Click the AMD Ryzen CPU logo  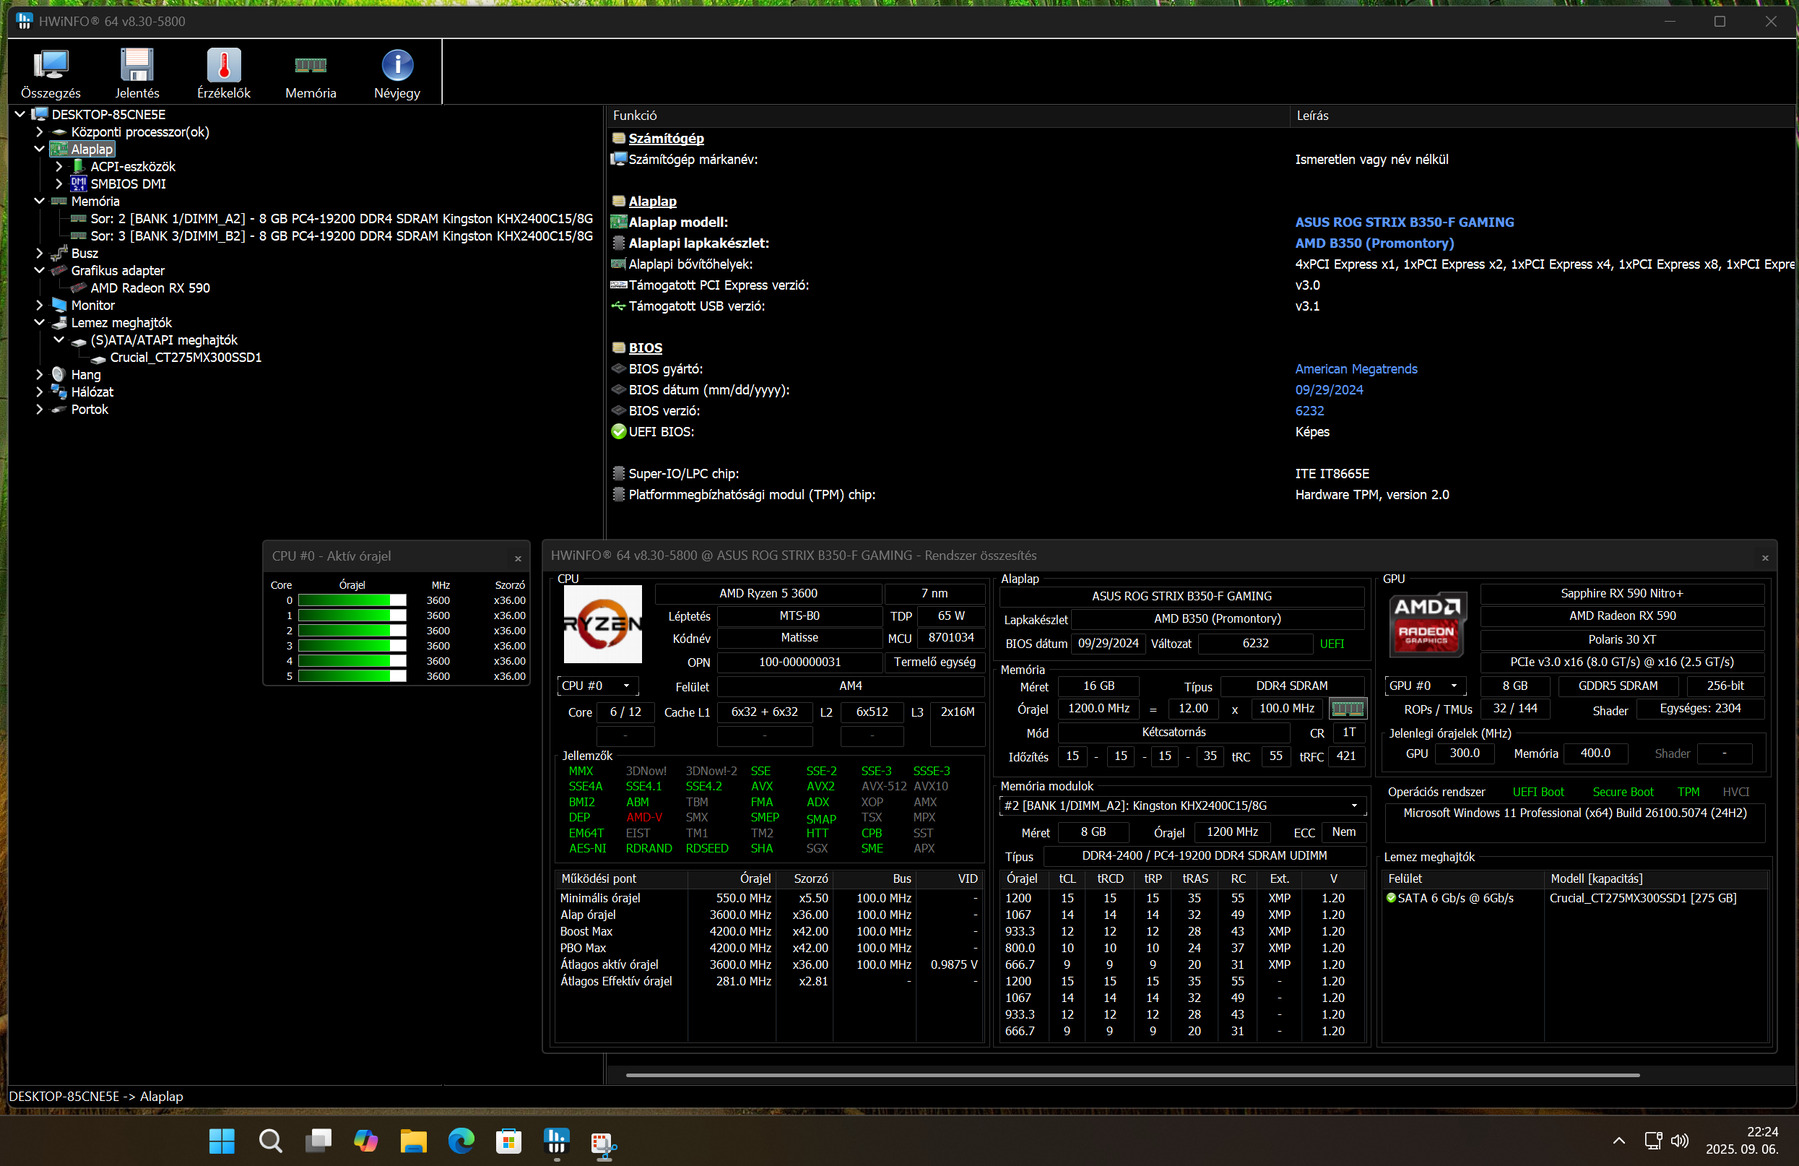603,624
